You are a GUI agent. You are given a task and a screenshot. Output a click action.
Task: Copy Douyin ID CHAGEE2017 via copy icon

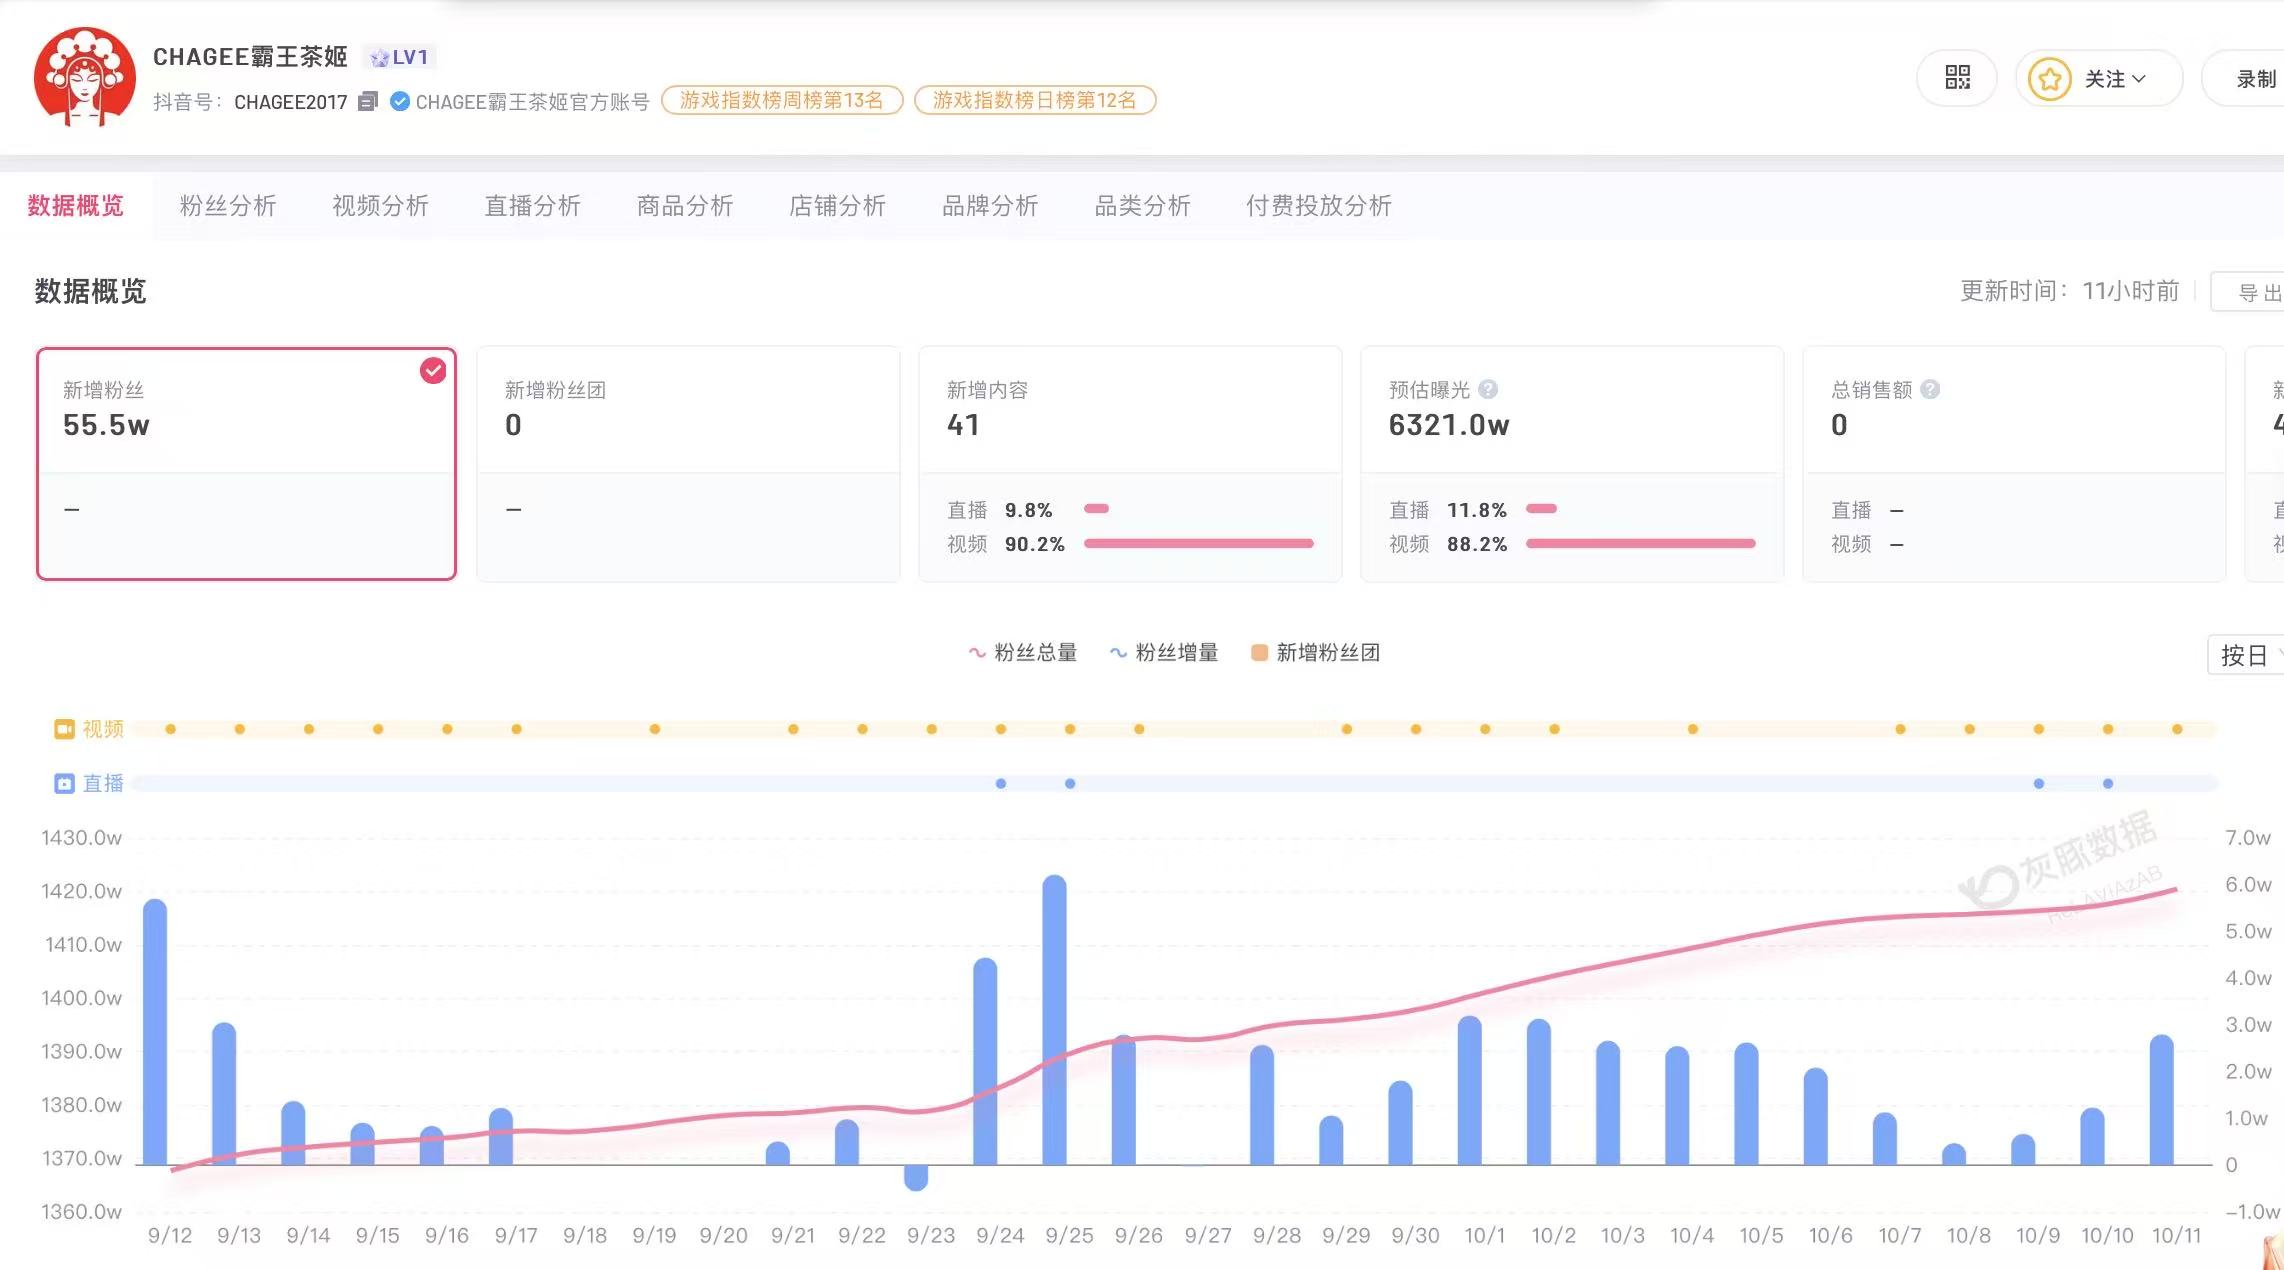(x=367, y=101)
